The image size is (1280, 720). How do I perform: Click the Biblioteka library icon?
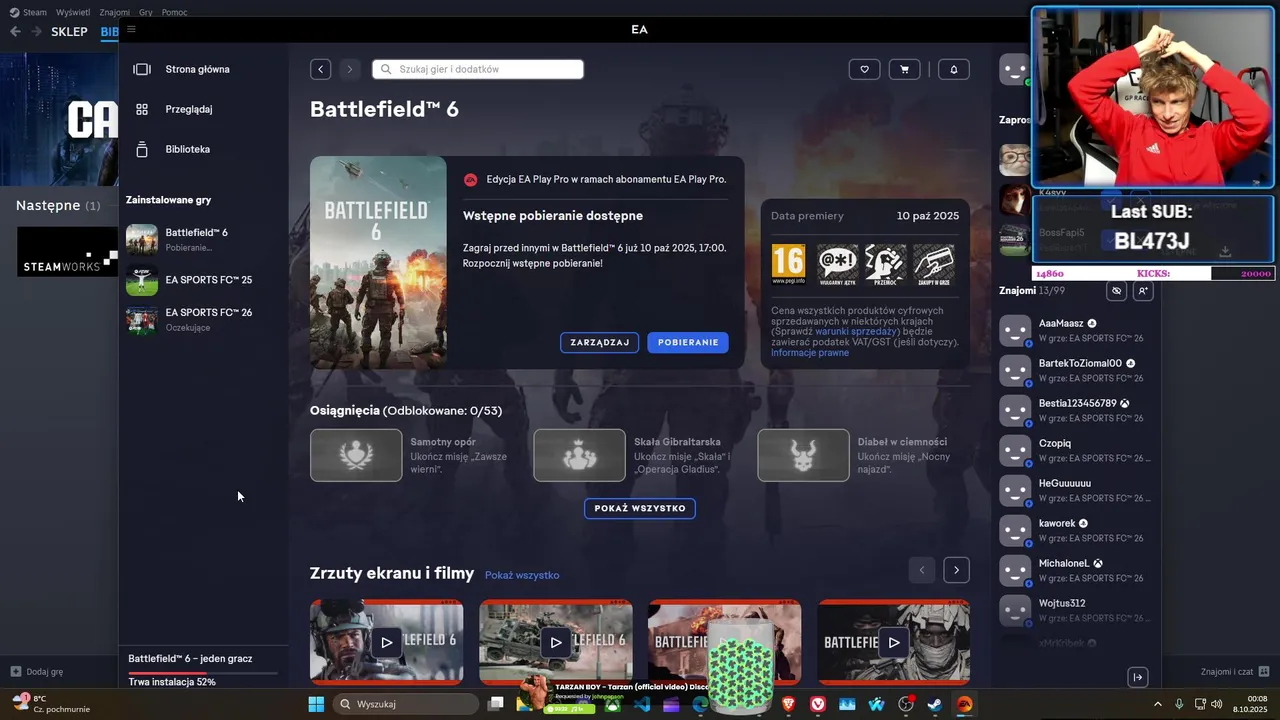pos(142,149)
